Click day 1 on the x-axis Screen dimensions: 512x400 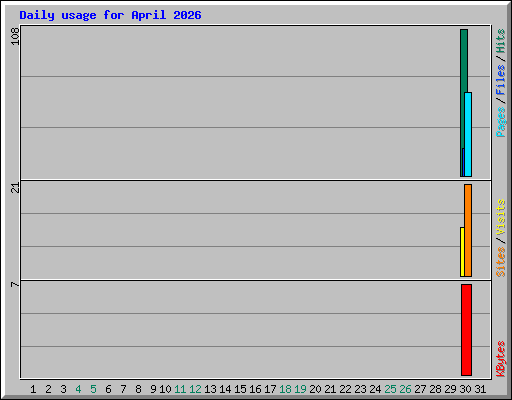click(33, 389)
